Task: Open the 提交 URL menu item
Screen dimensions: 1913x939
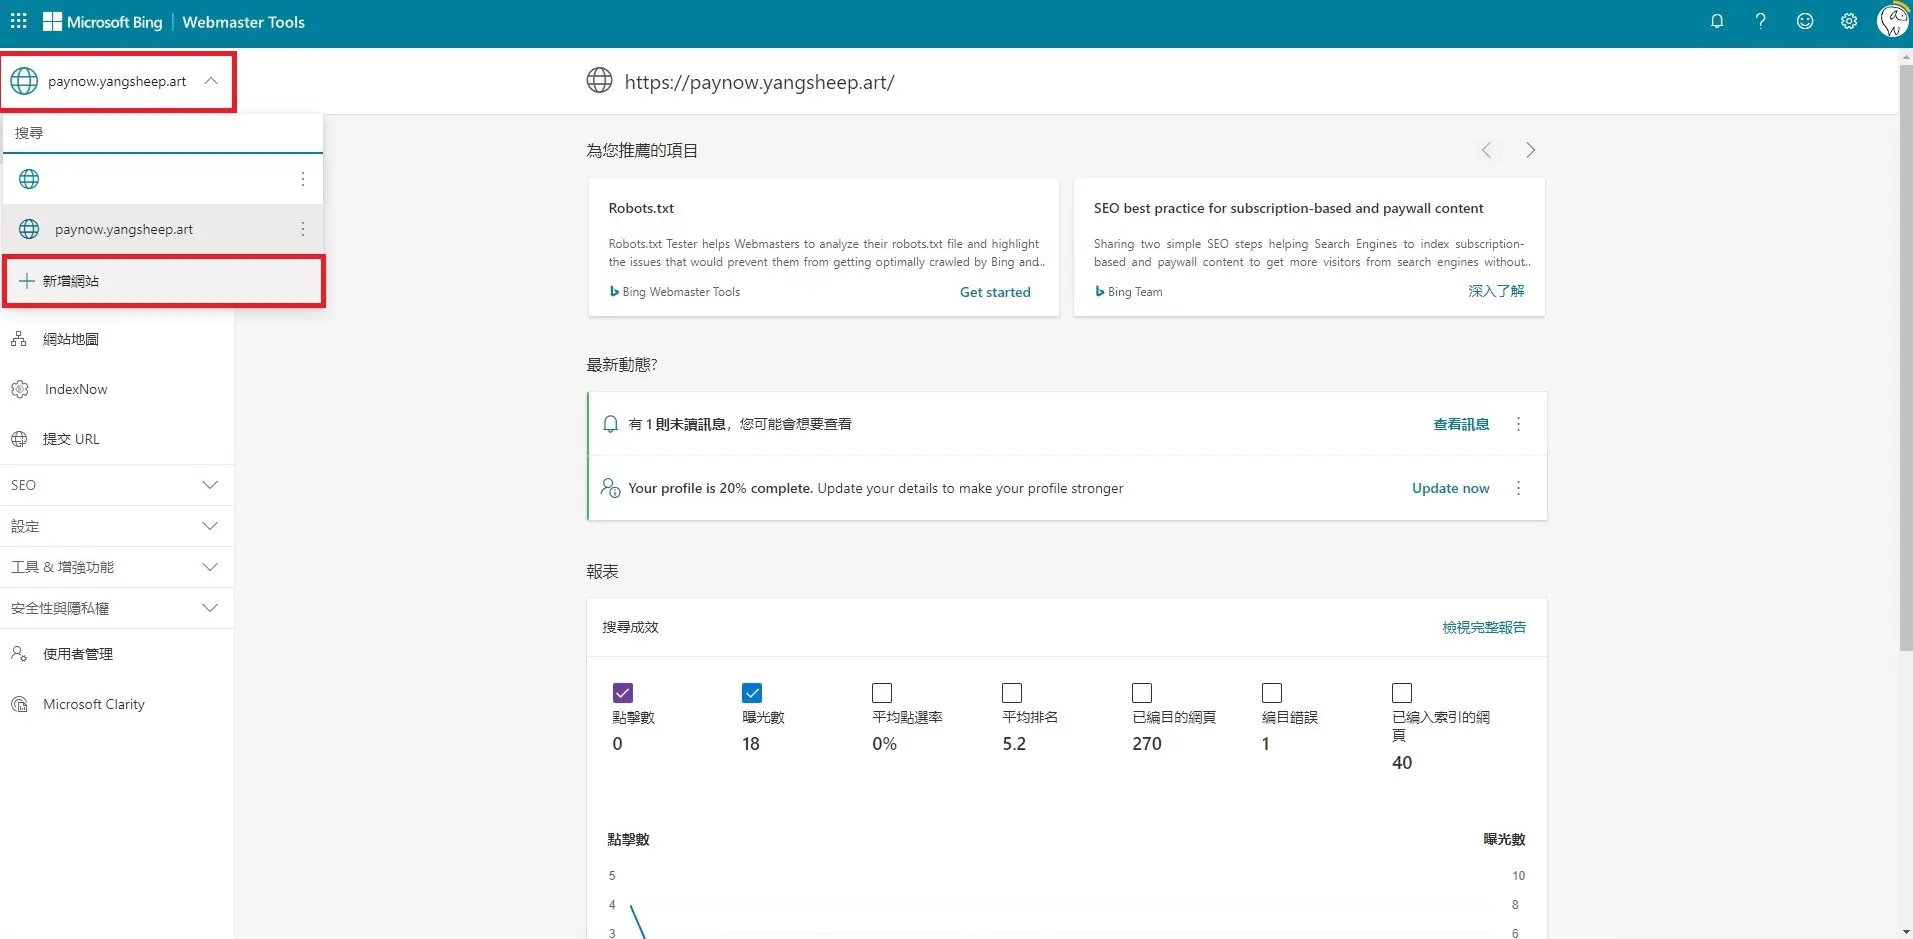Action: (x=117, y=439)
